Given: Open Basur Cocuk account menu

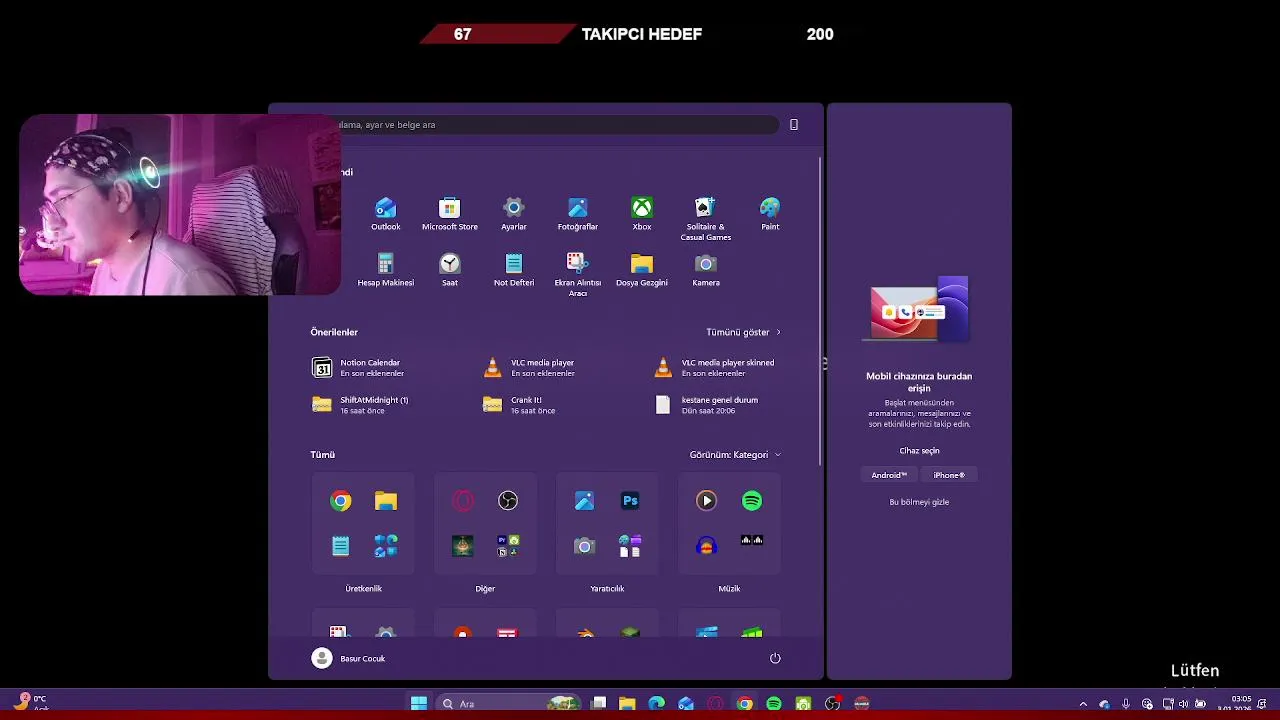Looking at the screenshot, I should click(349, 658).
